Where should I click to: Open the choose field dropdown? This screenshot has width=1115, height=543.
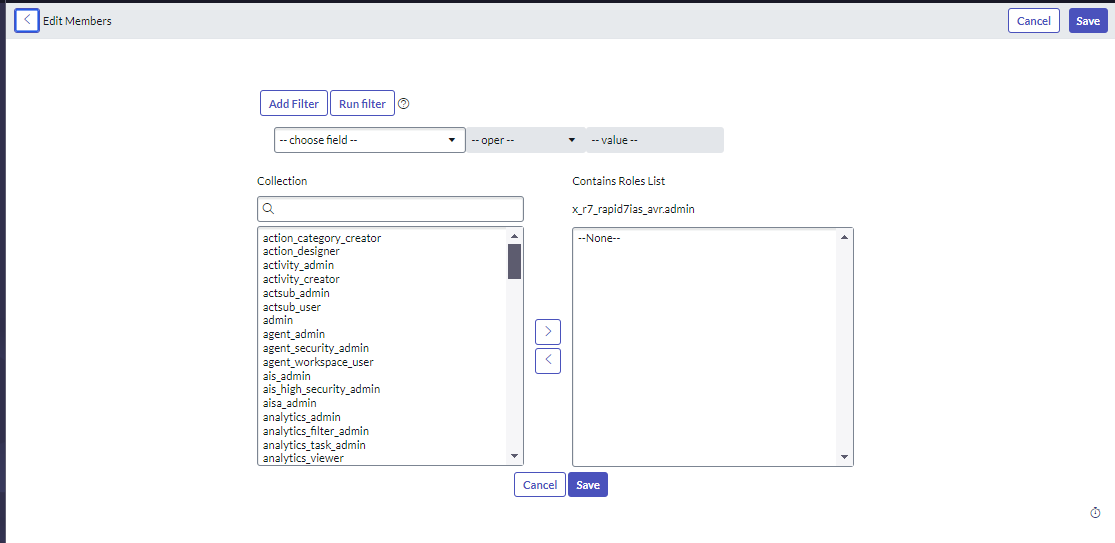370,140
